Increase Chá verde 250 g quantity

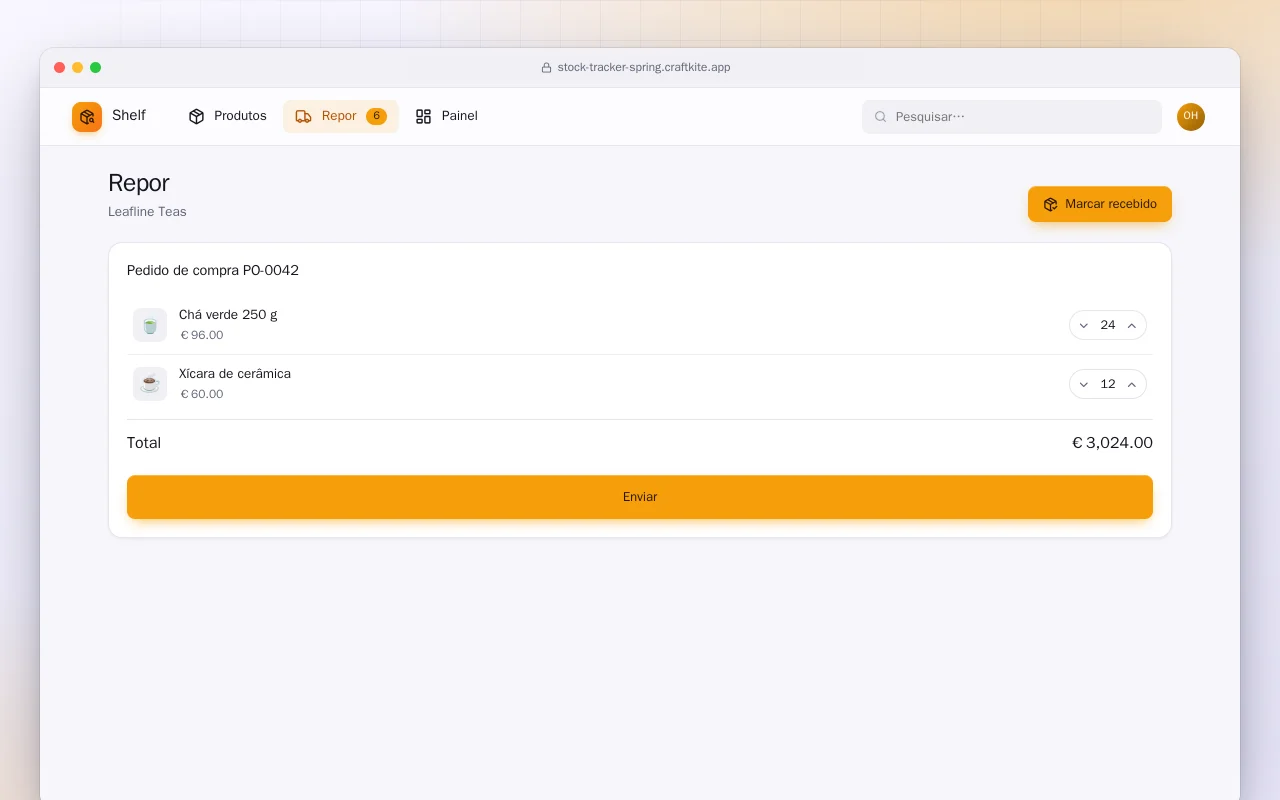[x=1132, y=325]
